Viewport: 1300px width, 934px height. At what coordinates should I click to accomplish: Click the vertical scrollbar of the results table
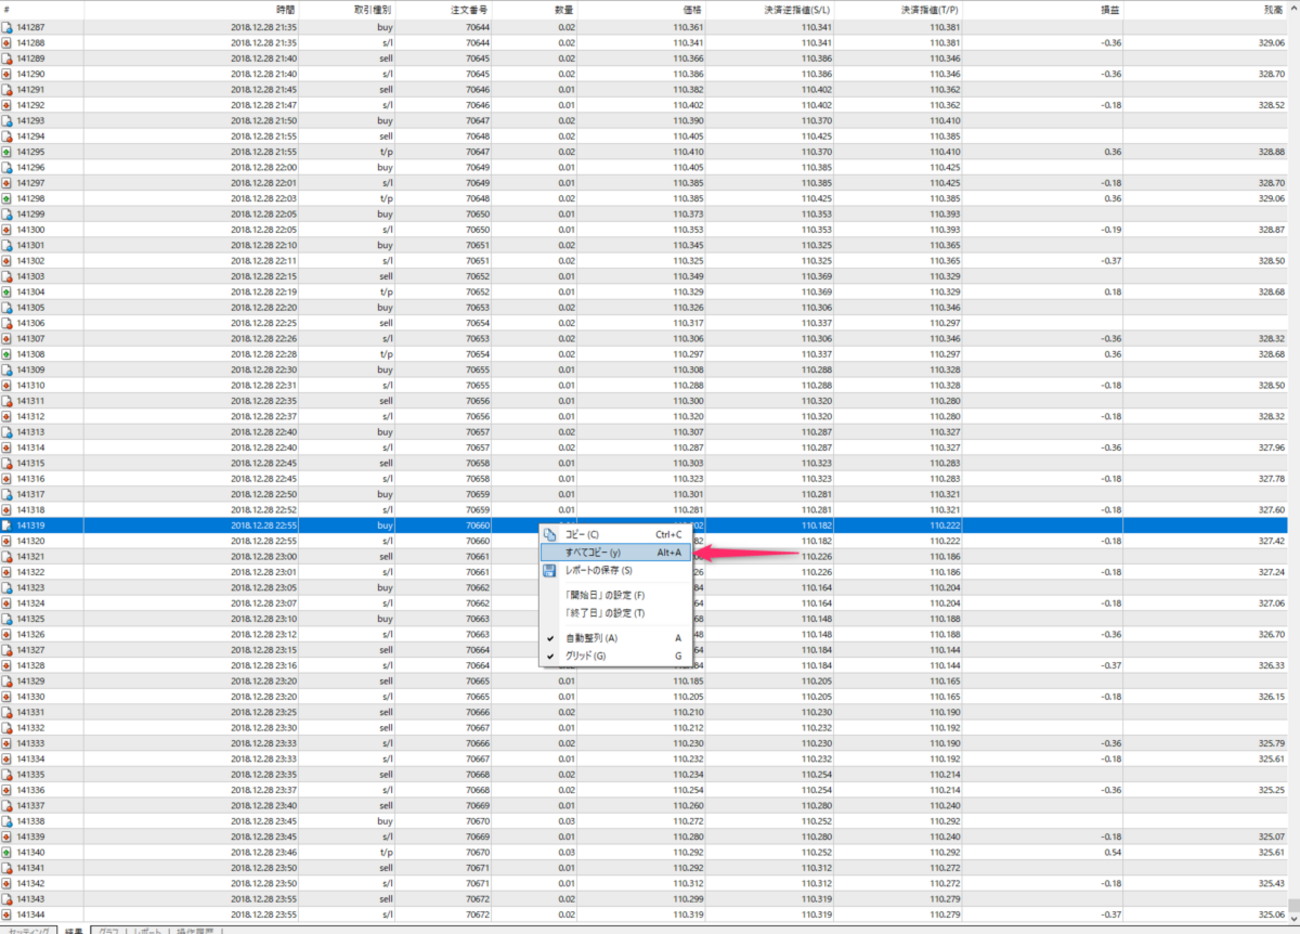point(1294,460)
